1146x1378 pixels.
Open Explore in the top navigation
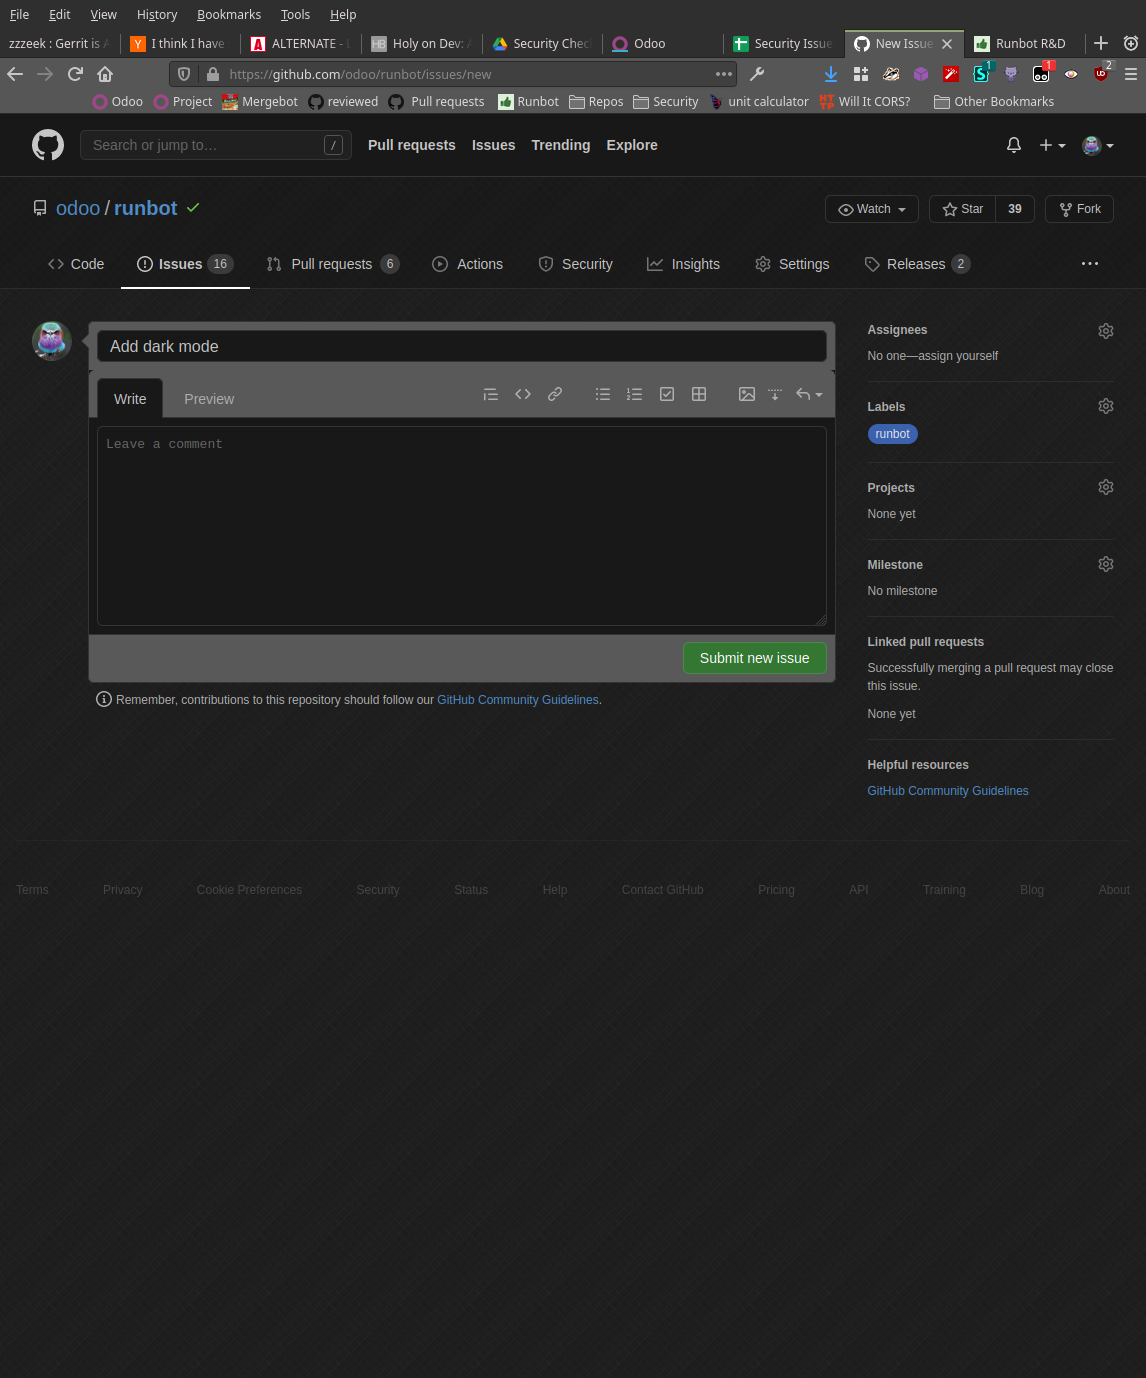coord(632,145)
